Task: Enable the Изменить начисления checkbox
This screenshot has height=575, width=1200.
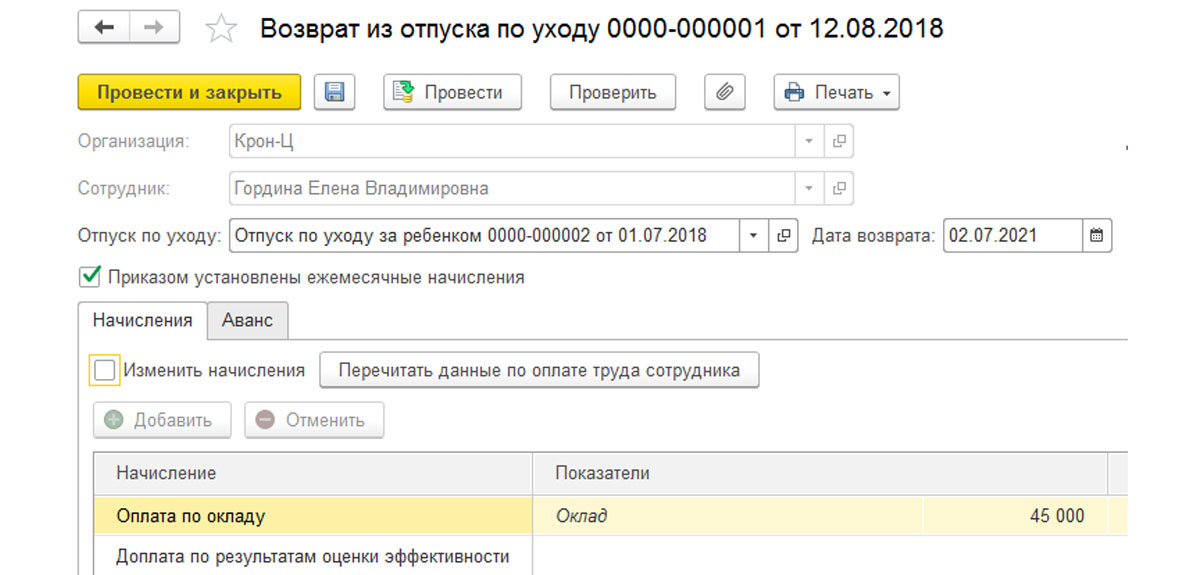Action: pos(104,370)
